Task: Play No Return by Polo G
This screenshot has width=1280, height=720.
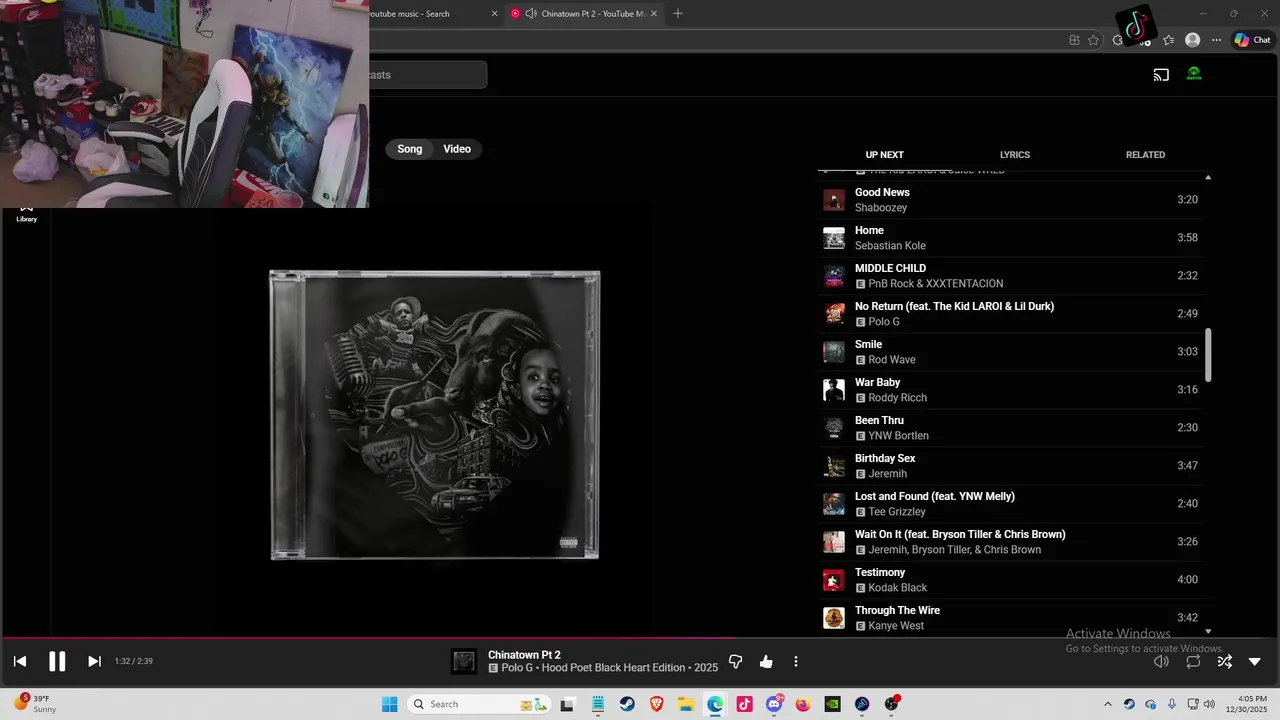Action: point(1010,314)
